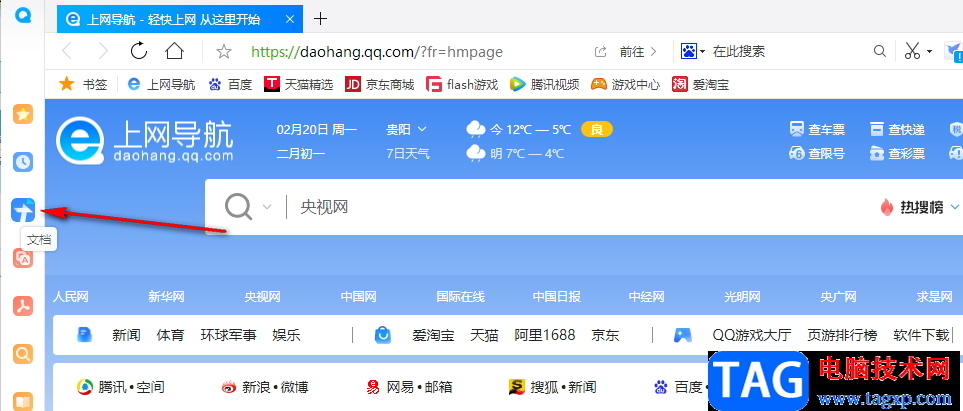Open the 人民网 link

point(71,297)
